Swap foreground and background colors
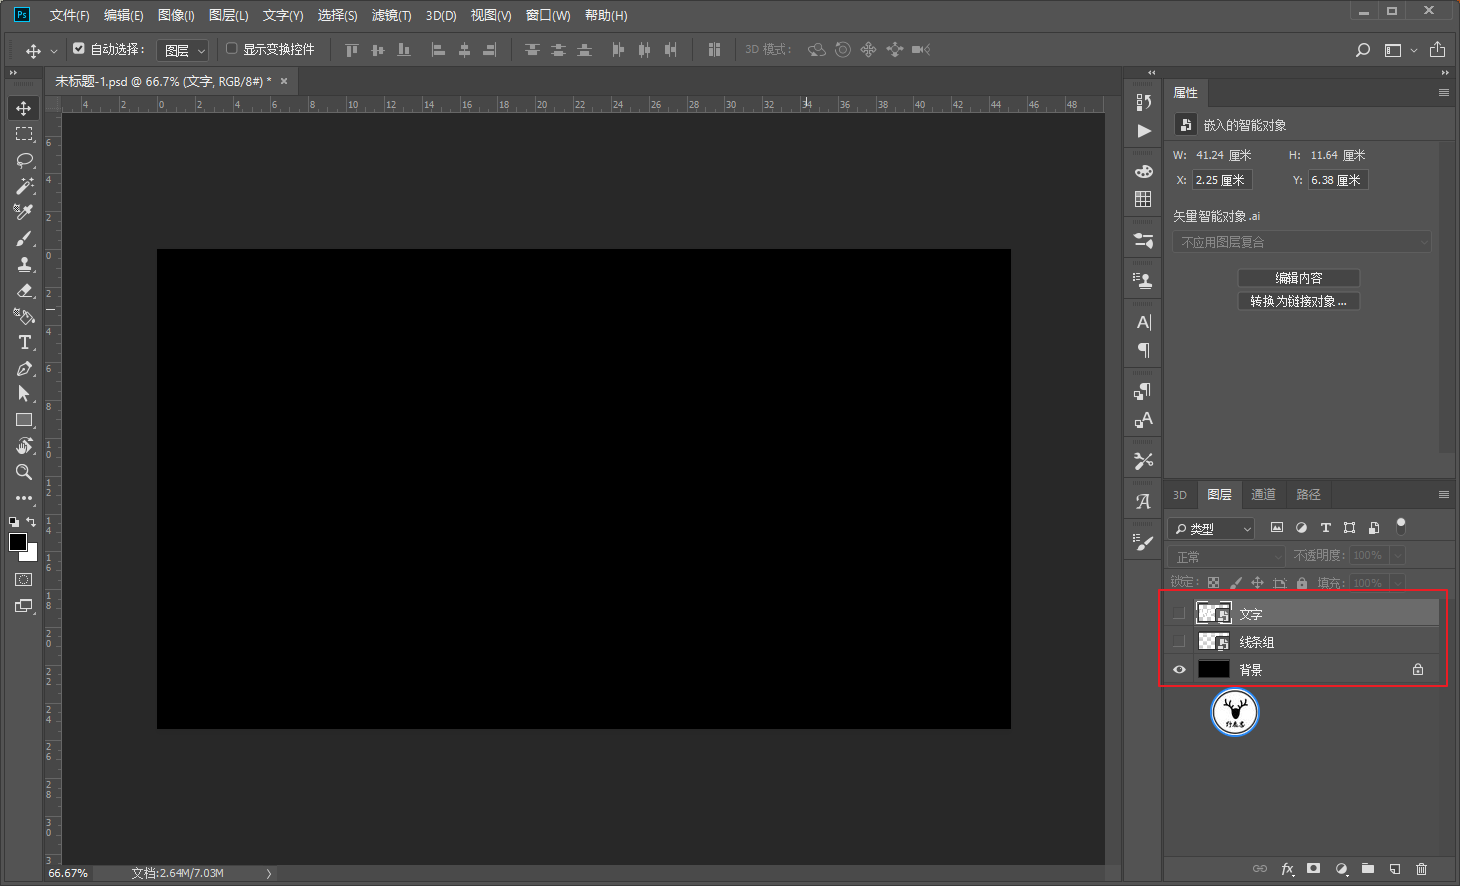This screenshot has height=886, width=1460. pos(31,521)
